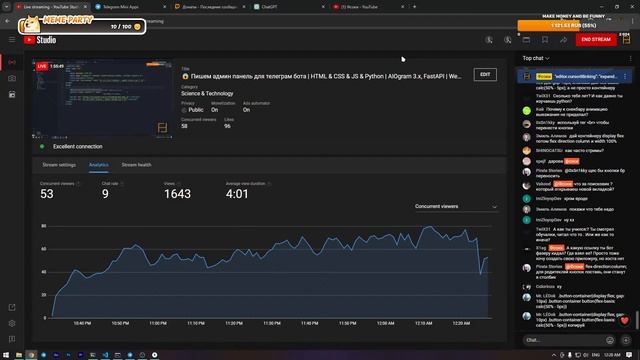Image resolution: width=640 pixels, height=360 pixels.
Task: Click the live stream preview thumbnail
Action: [x=102, y=100]
